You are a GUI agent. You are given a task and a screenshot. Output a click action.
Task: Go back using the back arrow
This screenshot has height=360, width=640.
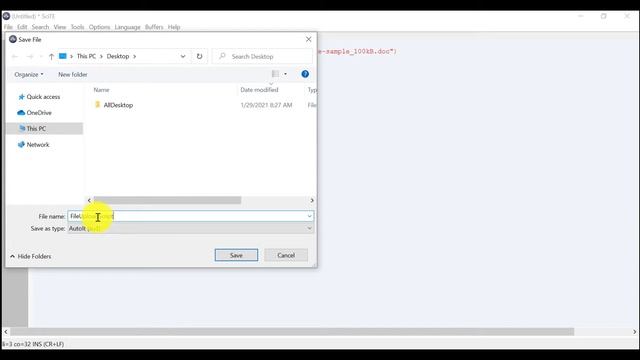pos(15,56)
